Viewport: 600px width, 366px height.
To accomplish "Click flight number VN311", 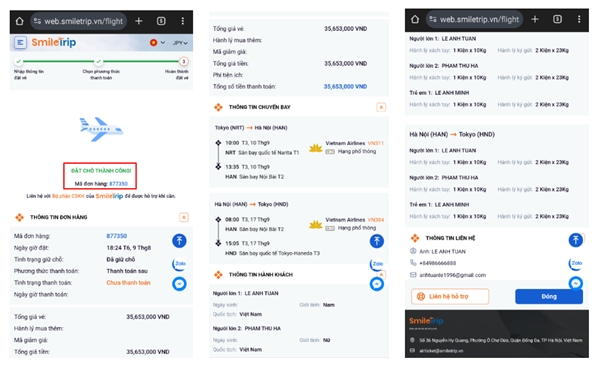I will point(375,143).
